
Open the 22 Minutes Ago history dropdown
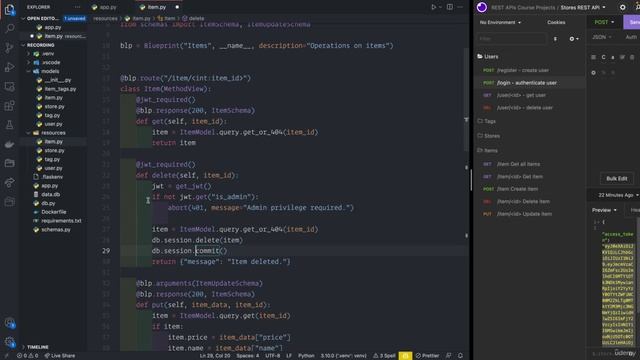click(618, 195)
